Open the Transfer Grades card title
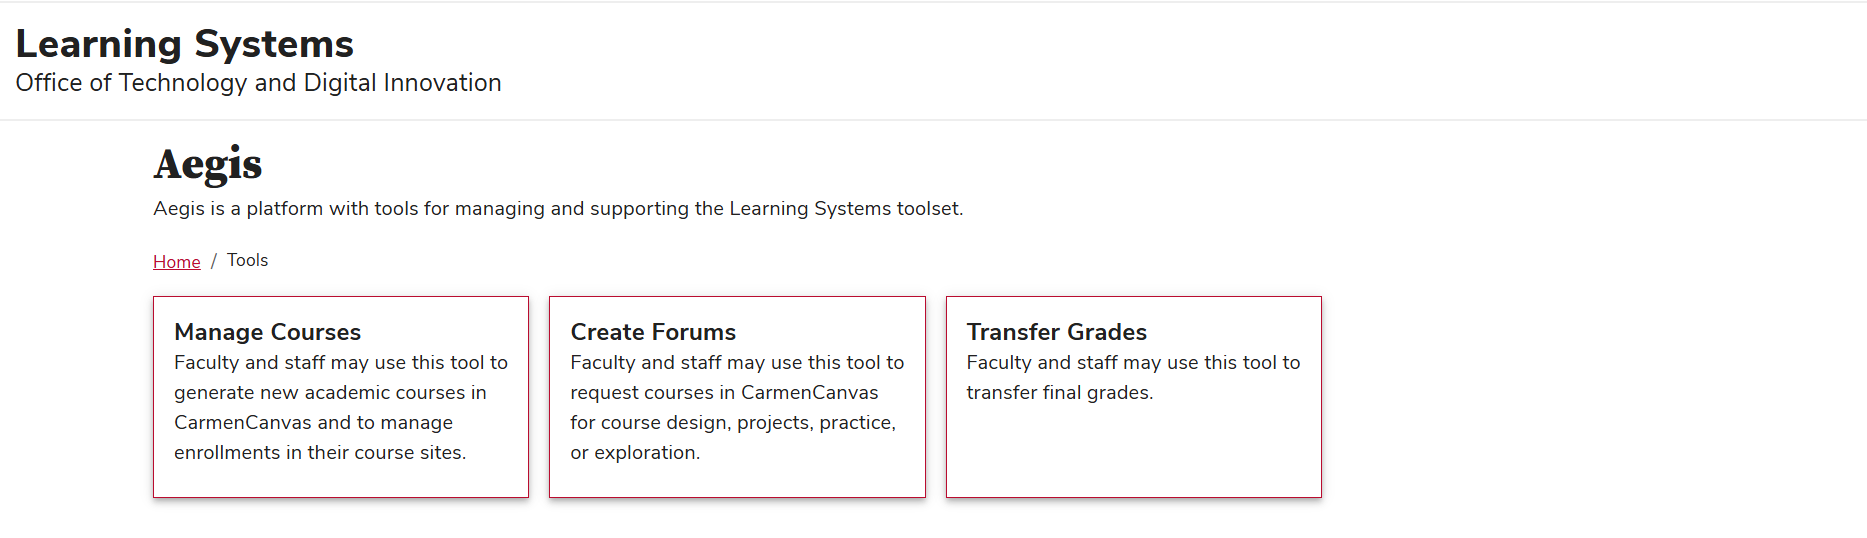Screen dimensions: 1867x538 (1056, 332)
